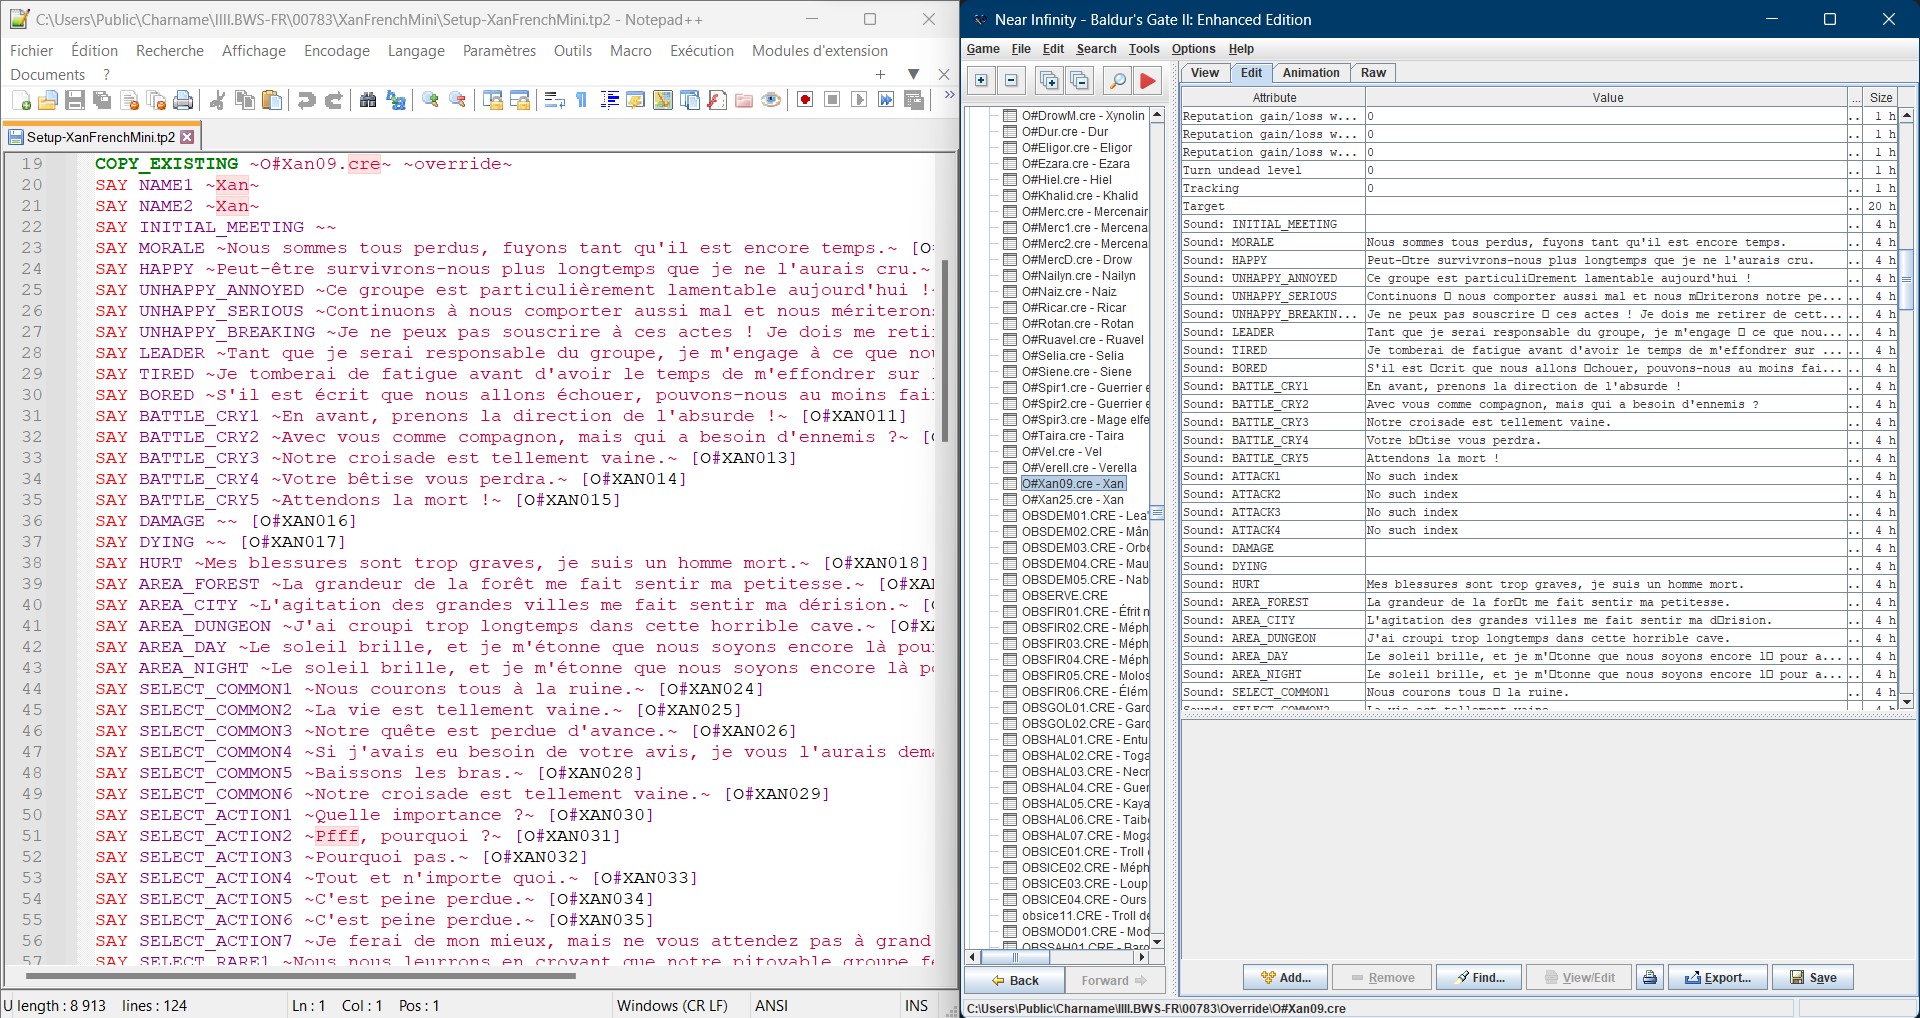This screenshot has width=1920, height=1018.
Task: Expand selected node in Near Infinity tree toolbar
Action: [982, 81]
